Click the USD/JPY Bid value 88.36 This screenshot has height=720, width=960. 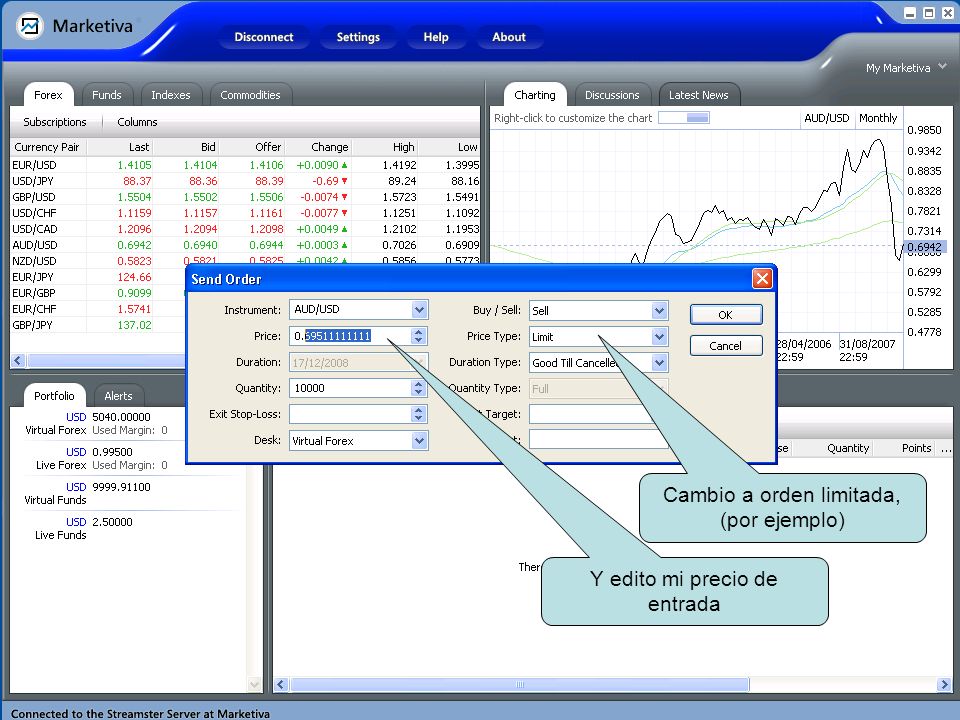(203, 181)
